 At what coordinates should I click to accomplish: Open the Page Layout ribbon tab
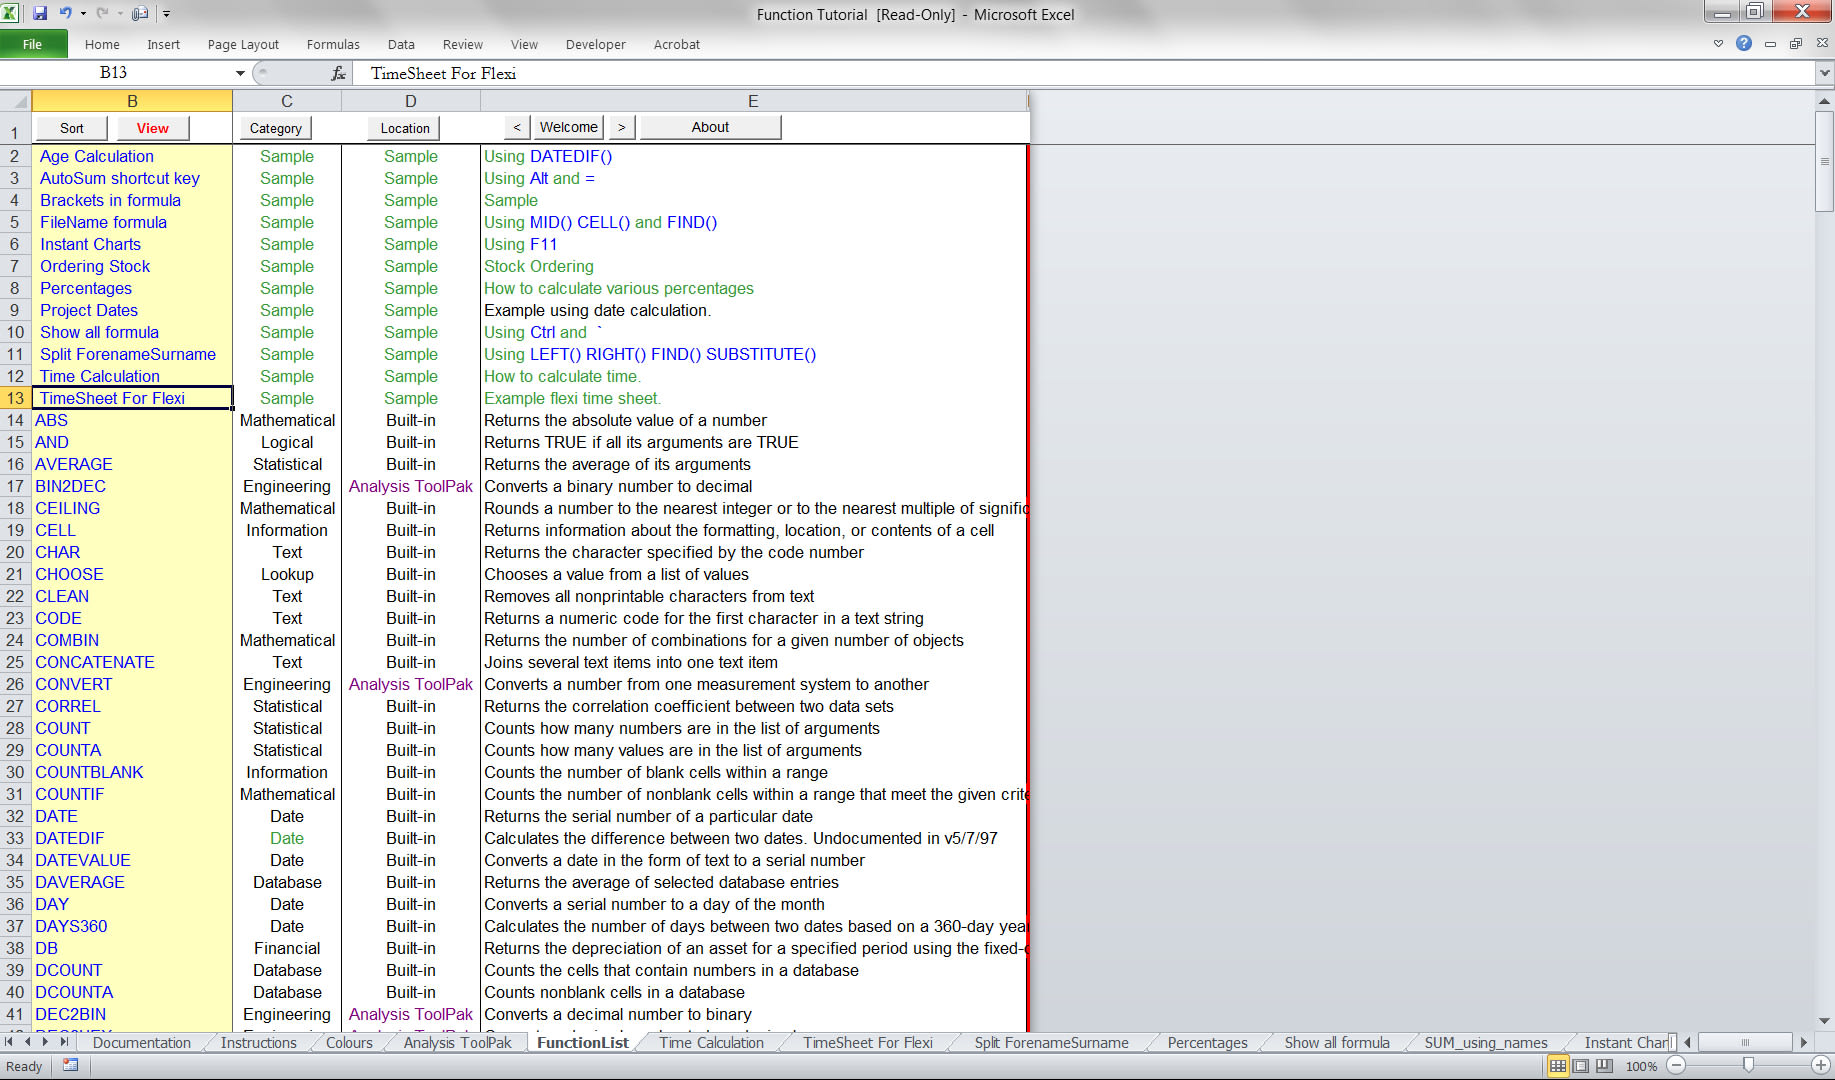243,44
